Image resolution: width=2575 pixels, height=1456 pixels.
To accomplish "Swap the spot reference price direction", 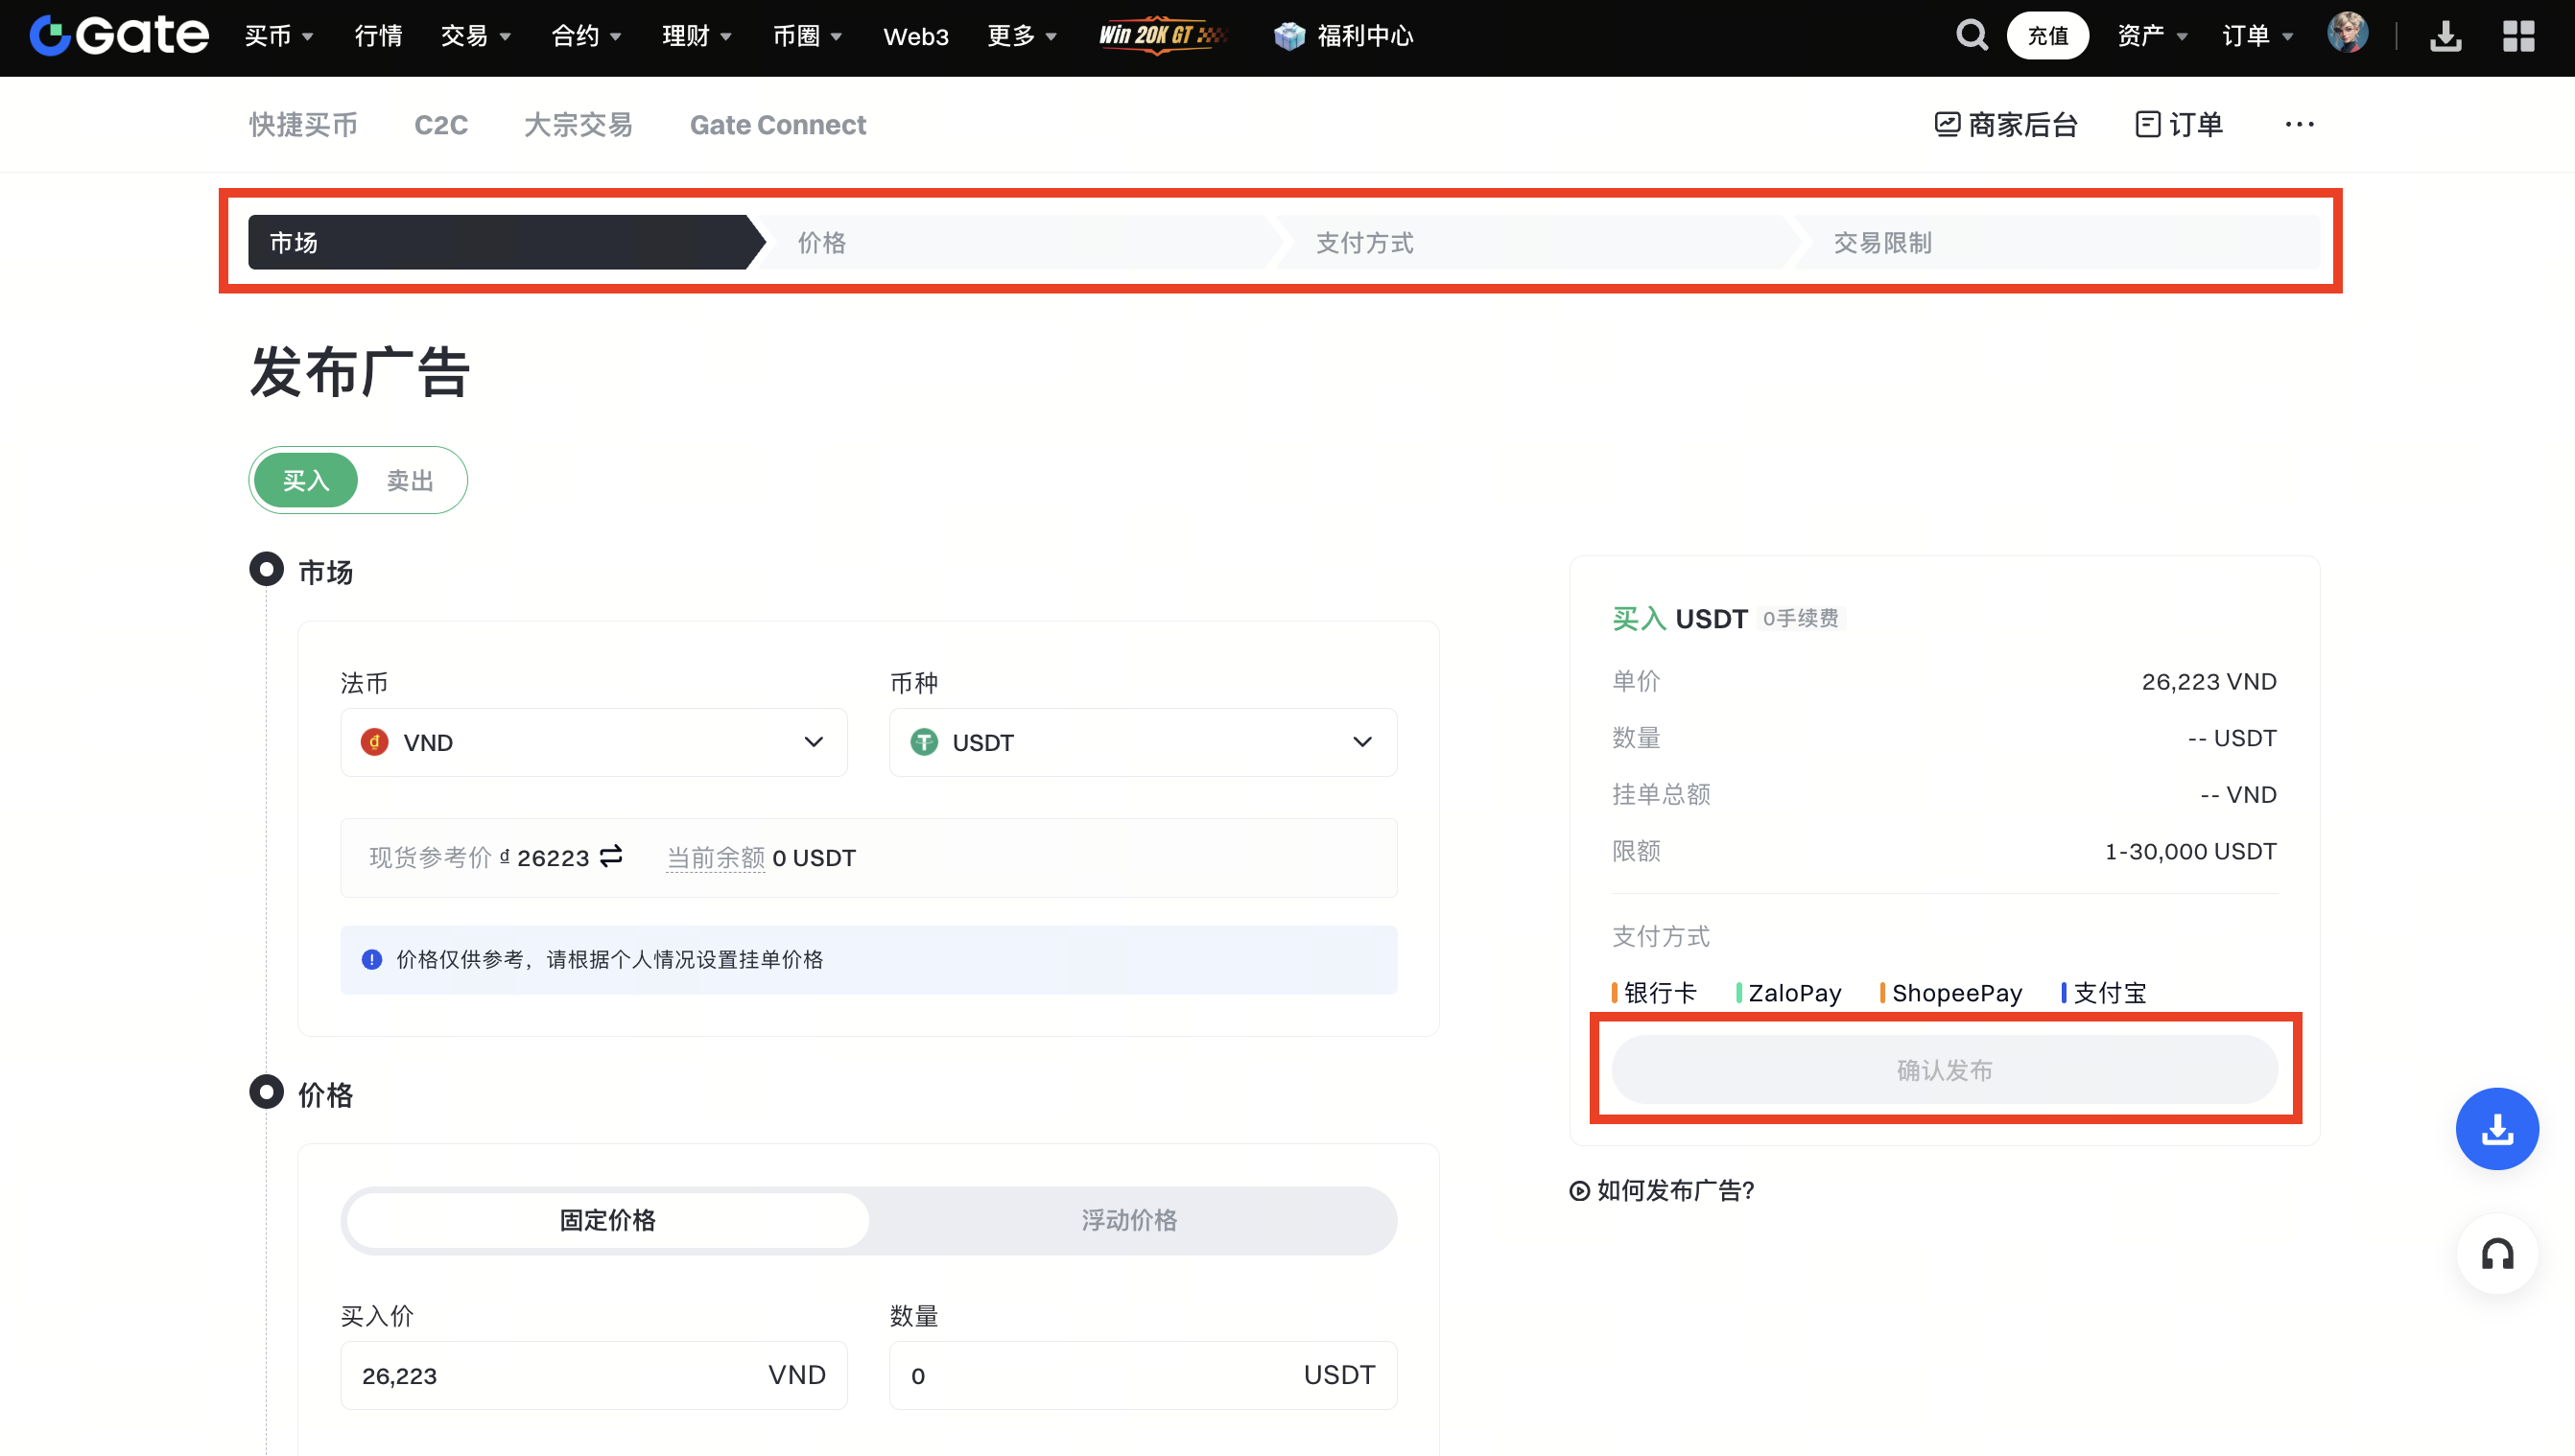I will coord(611,856).
